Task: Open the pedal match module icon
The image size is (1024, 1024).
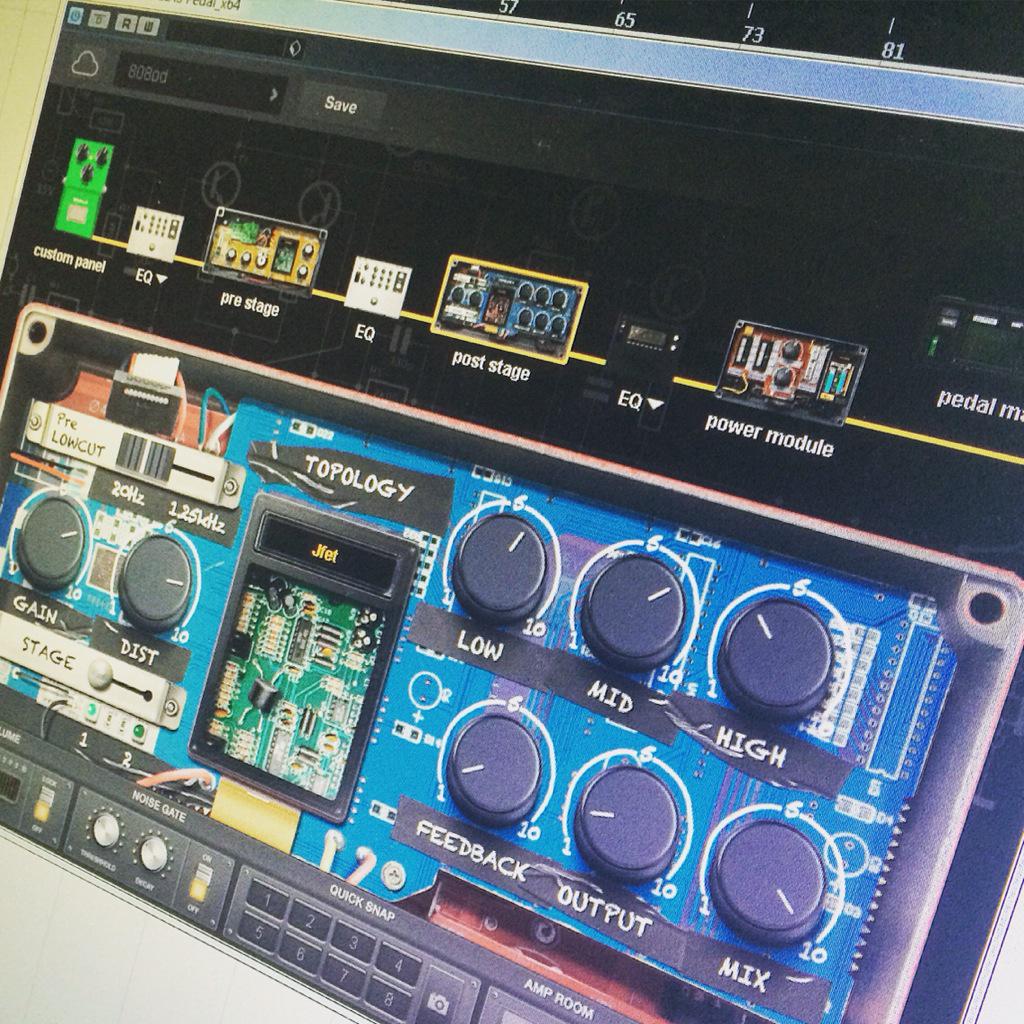Action: 977,338
